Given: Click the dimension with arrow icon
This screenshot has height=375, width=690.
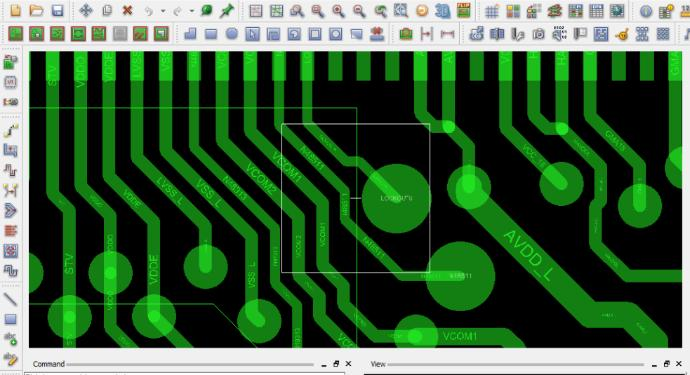Looking at the screenshot, I should (x=426, y=33).
